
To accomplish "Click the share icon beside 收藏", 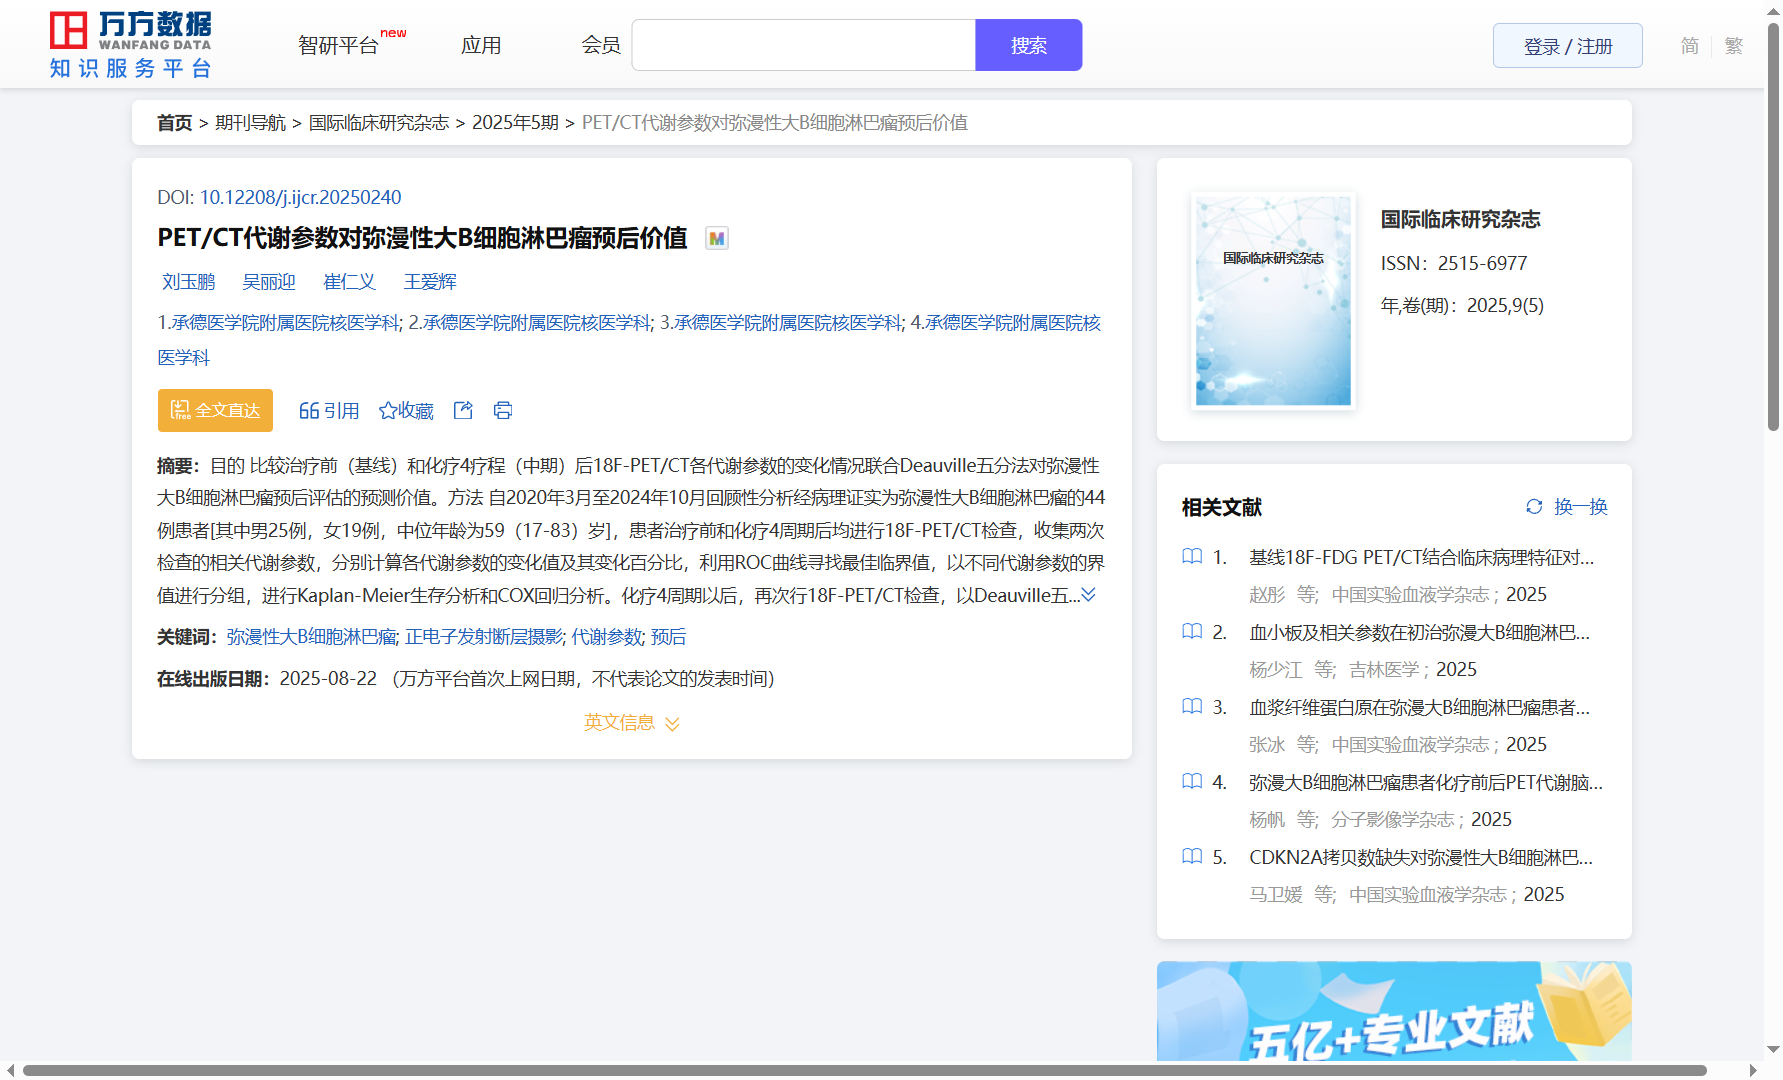I will (x=463, y=410).
